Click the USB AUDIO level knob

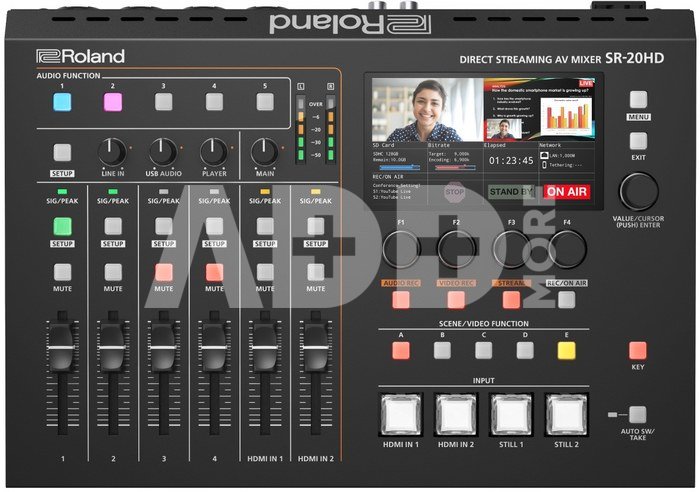[x=163, y=152]
